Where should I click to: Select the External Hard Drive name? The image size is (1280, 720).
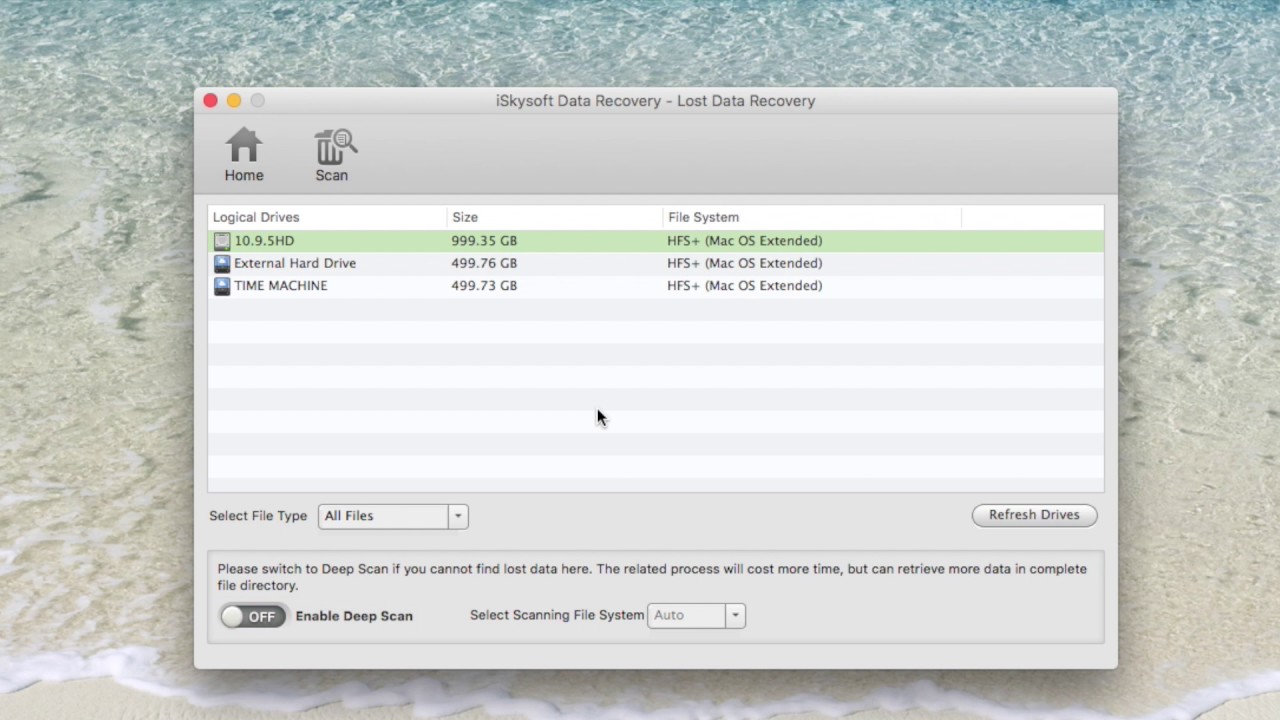coord(295,263)
